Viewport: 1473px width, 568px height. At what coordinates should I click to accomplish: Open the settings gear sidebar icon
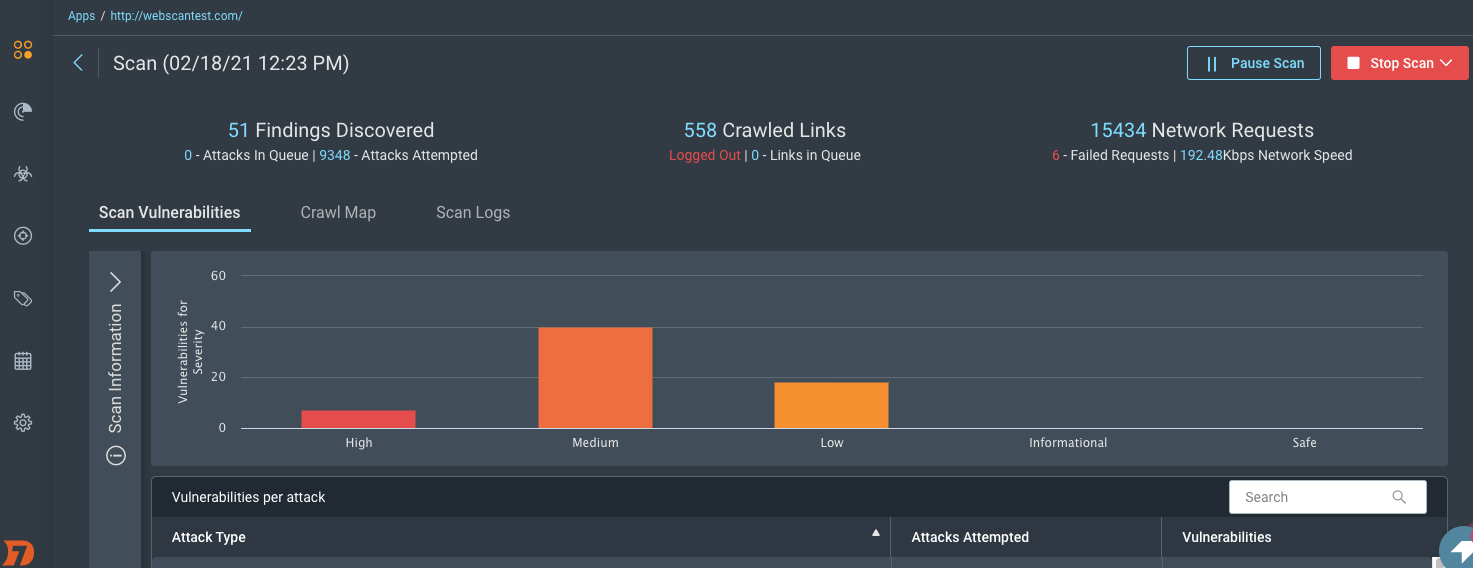pos(23,423)
